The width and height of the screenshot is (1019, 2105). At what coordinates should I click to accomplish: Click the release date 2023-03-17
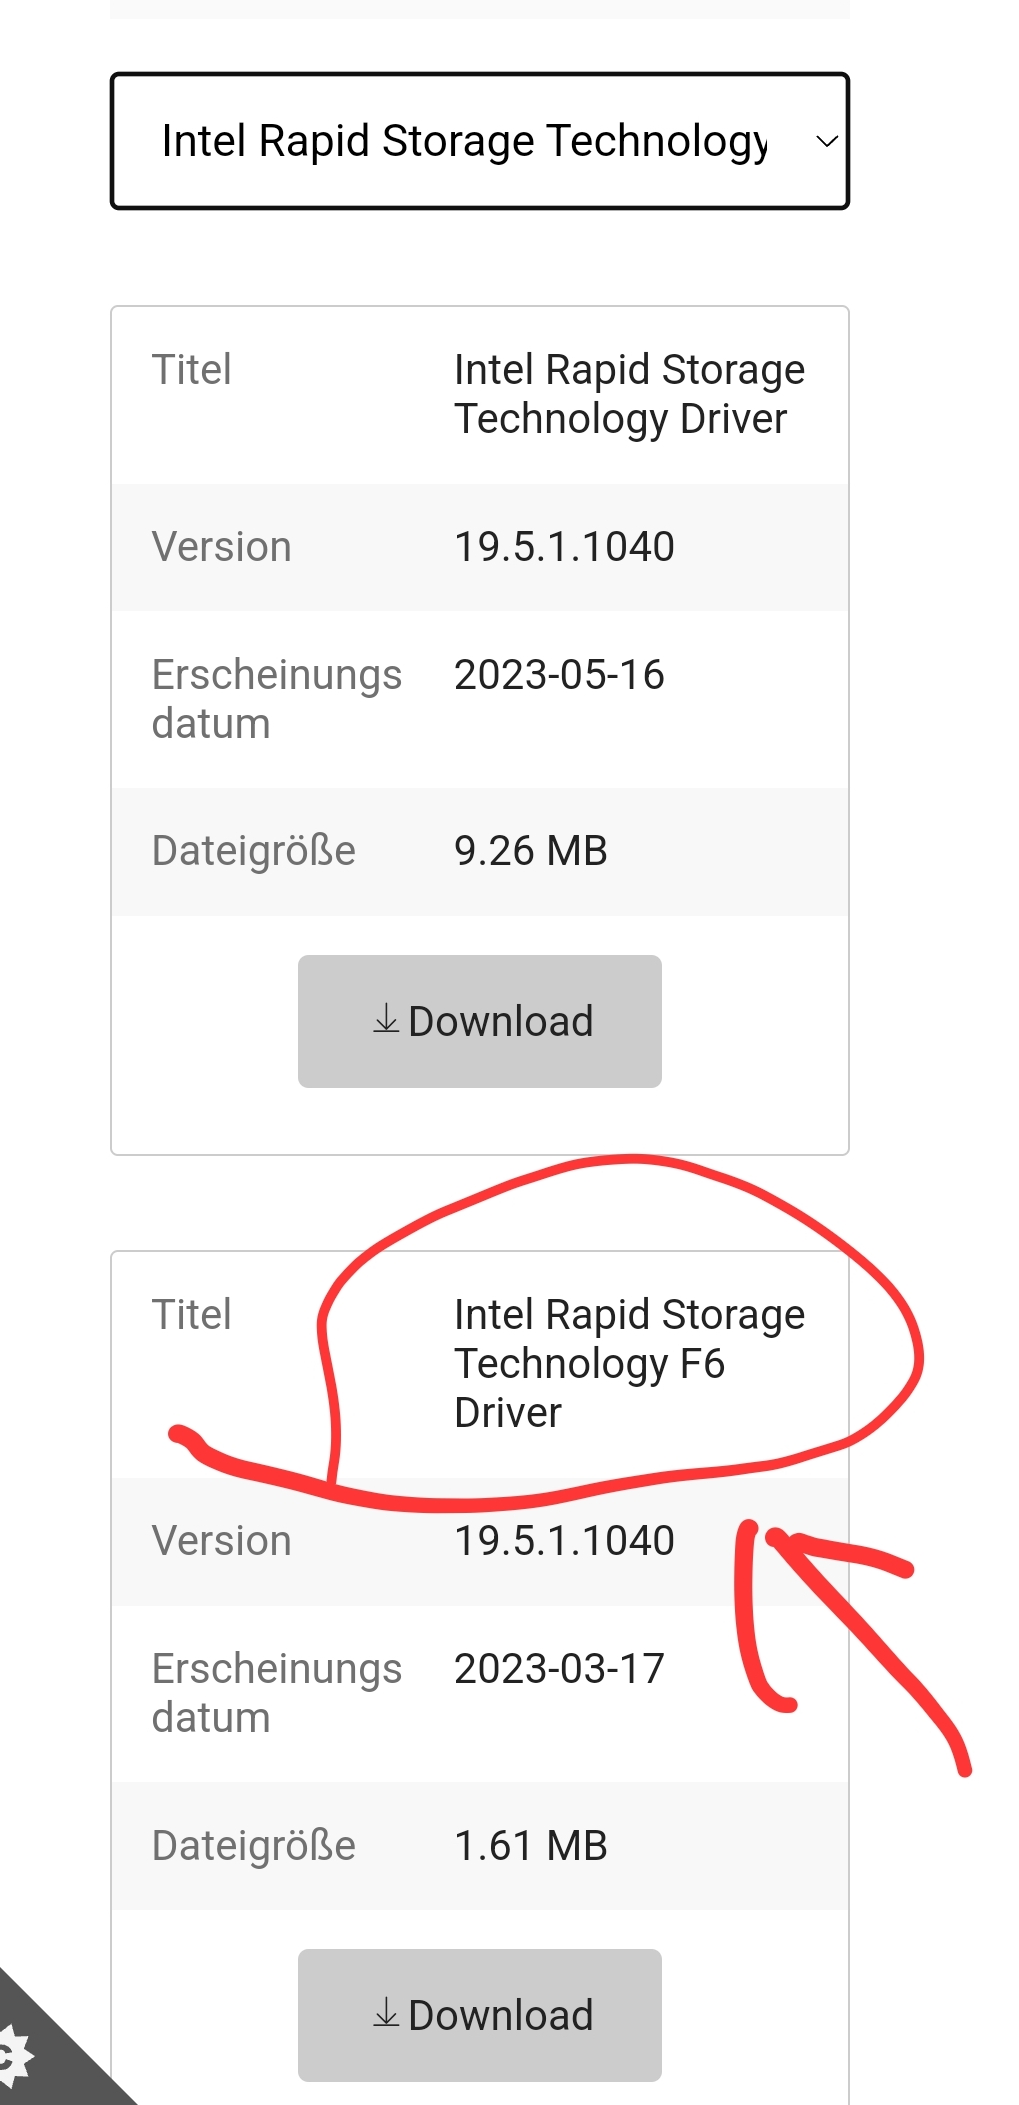pos(559,1669)
